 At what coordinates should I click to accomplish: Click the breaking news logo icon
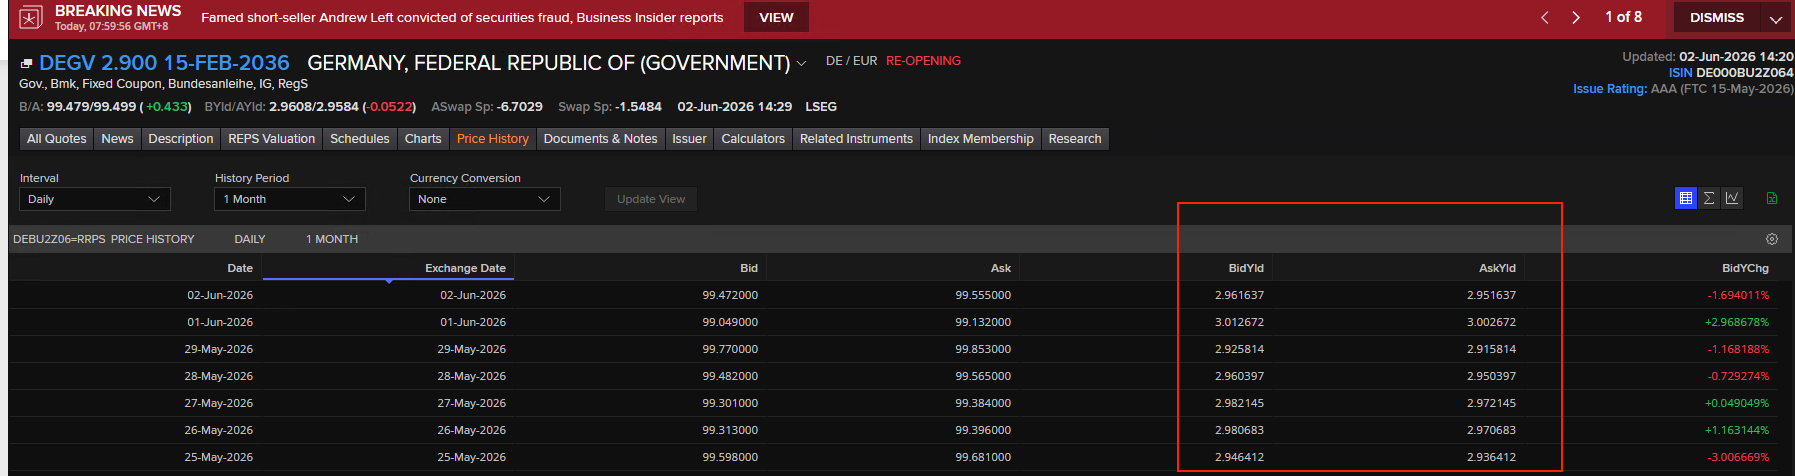pos(31,18)
